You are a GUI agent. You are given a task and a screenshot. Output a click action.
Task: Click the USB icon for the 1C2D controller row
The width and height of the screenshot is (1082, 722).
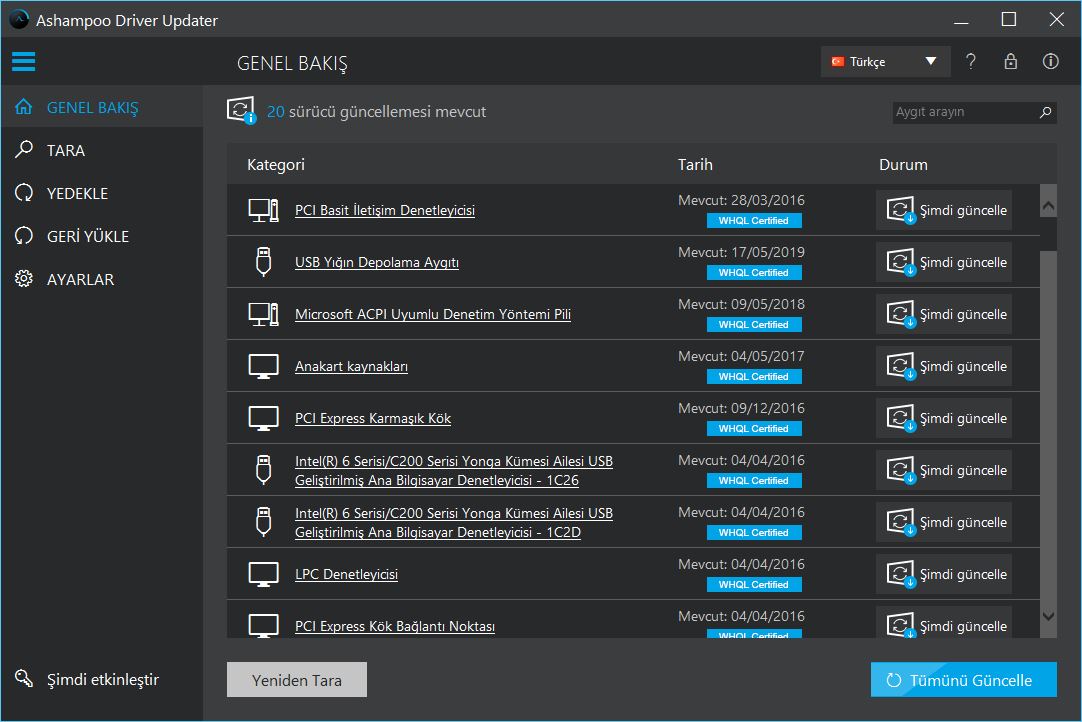point(264,522)
